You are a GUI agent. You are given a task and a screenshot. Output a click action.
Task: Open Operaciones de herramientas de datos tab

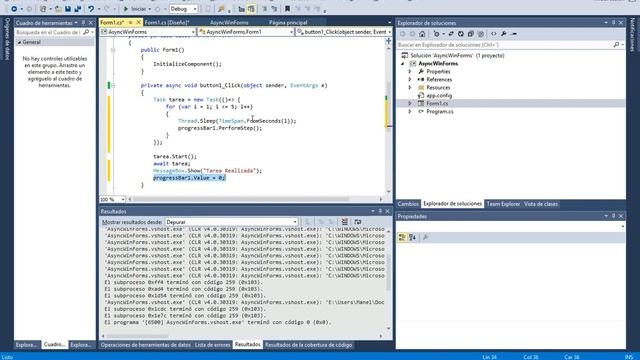146,345
